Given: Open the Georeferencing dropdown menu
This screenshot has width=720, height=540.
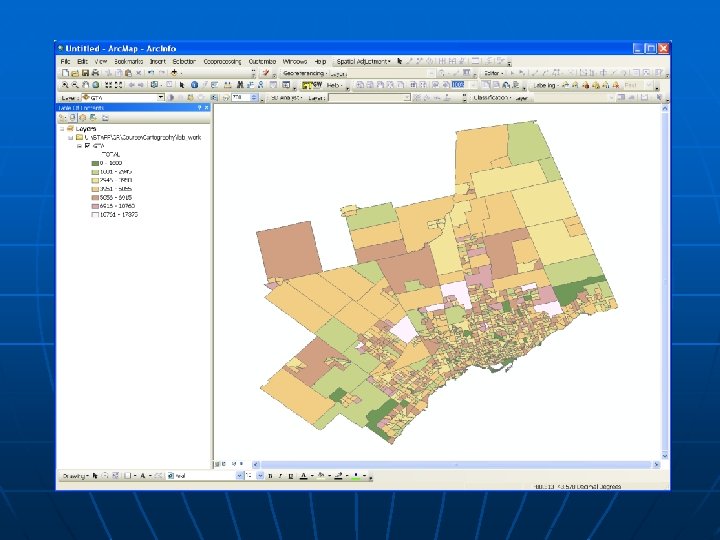Looking at the screenshot, I should (305, 73).
